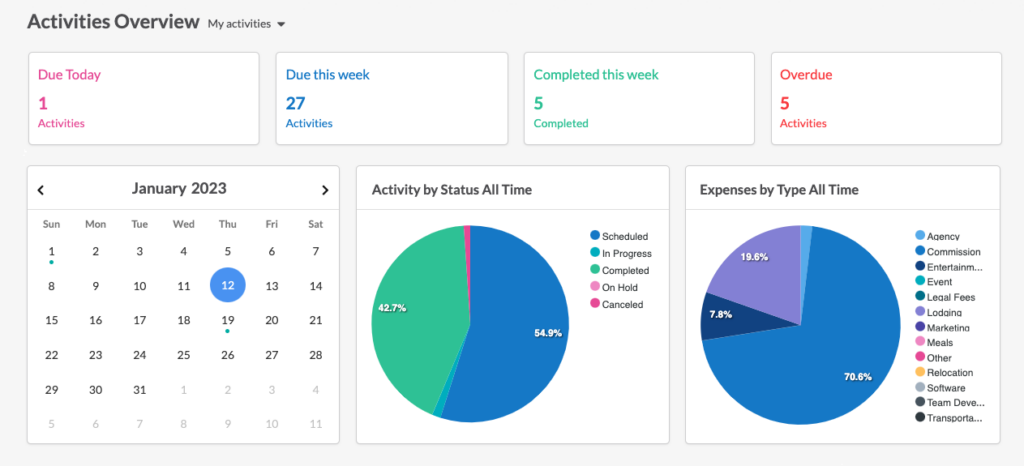This screenshot has width=1024, height=466.
Task: Click the Agency legend marker
Action: click(920, 236)
